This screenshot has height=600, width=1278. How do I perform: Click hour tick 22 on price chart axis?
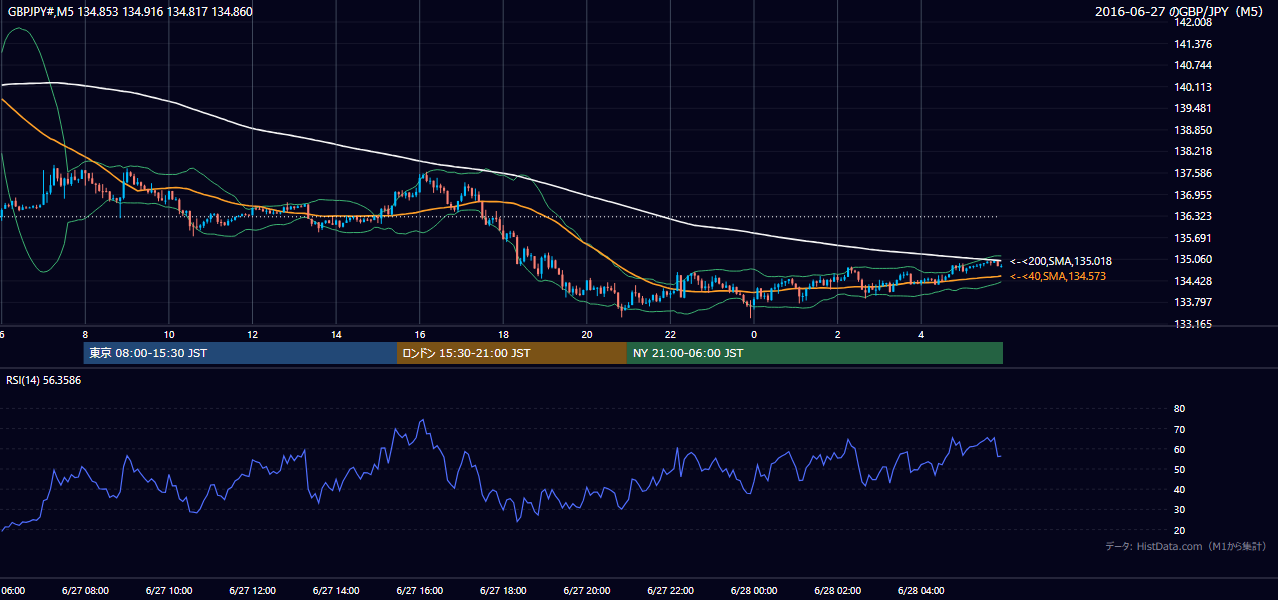click(670, 334)
